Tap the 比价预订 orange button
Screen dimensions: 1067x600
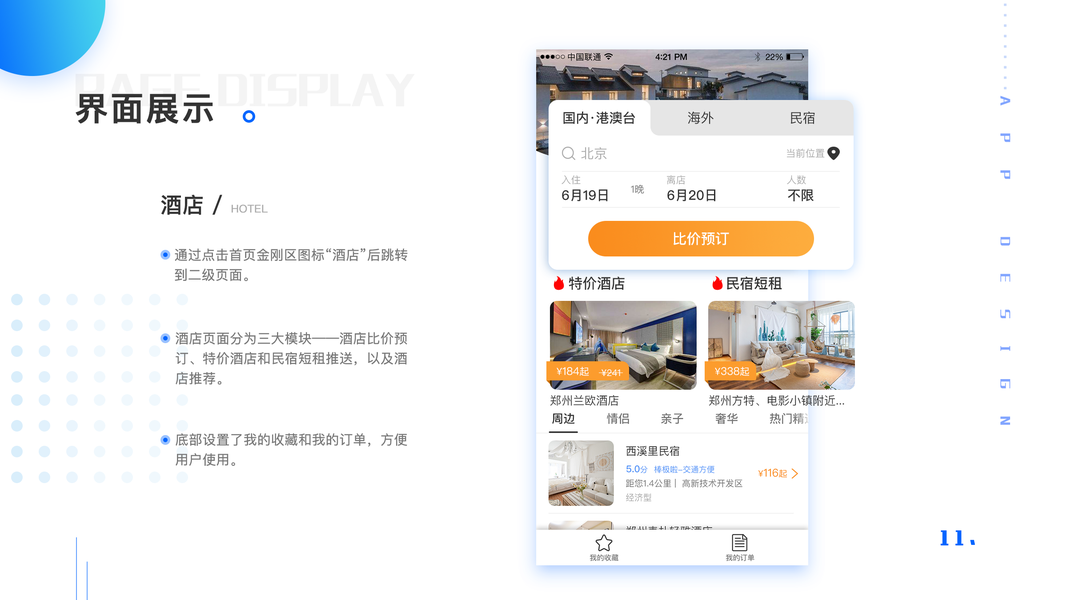[x=701, y=239]
